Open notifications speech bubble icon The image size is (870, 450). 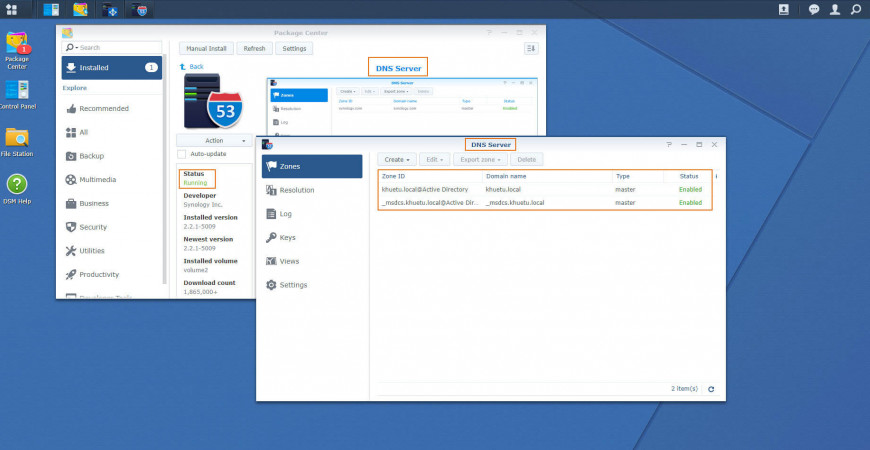[x=814, y=9]
